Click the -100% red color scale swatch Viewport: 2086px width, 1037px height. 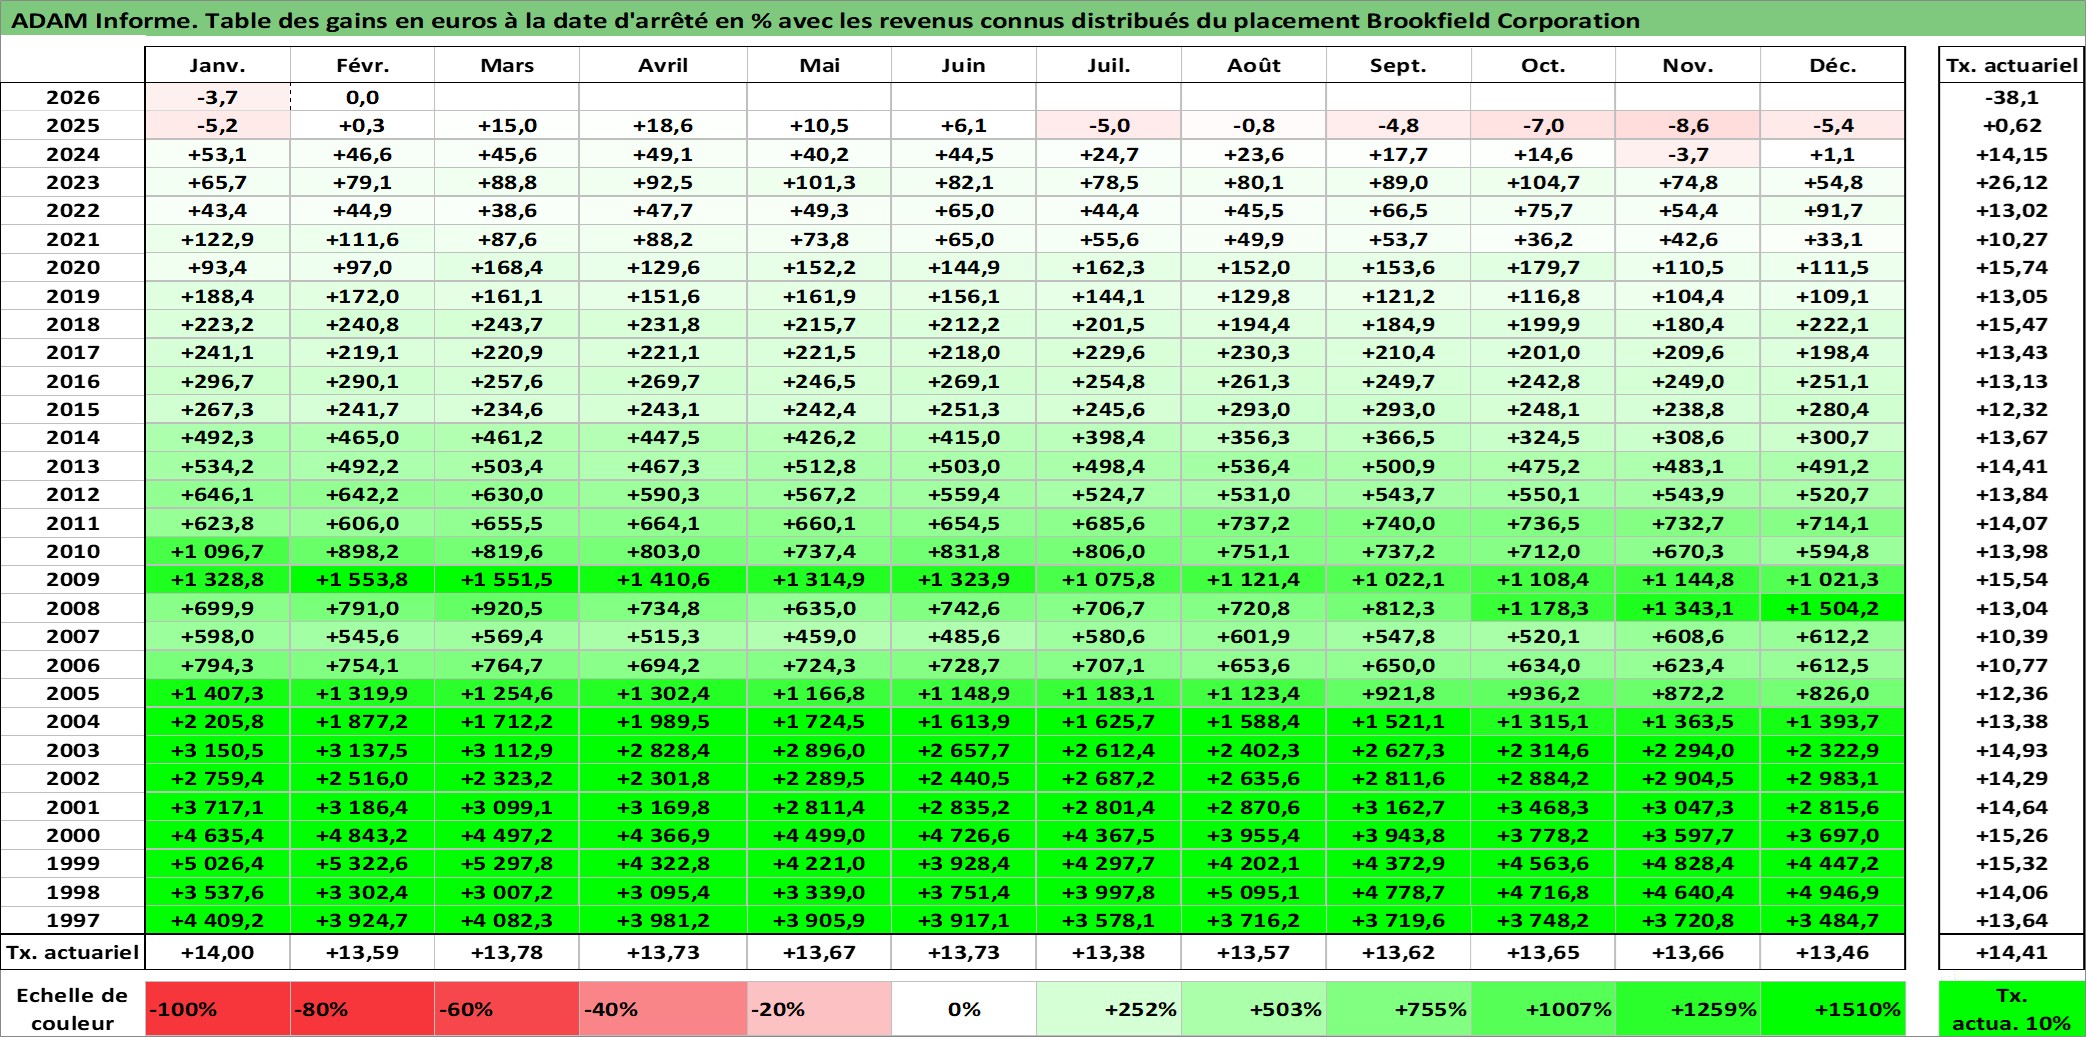pyautogui.click(x=218, y=1009)
